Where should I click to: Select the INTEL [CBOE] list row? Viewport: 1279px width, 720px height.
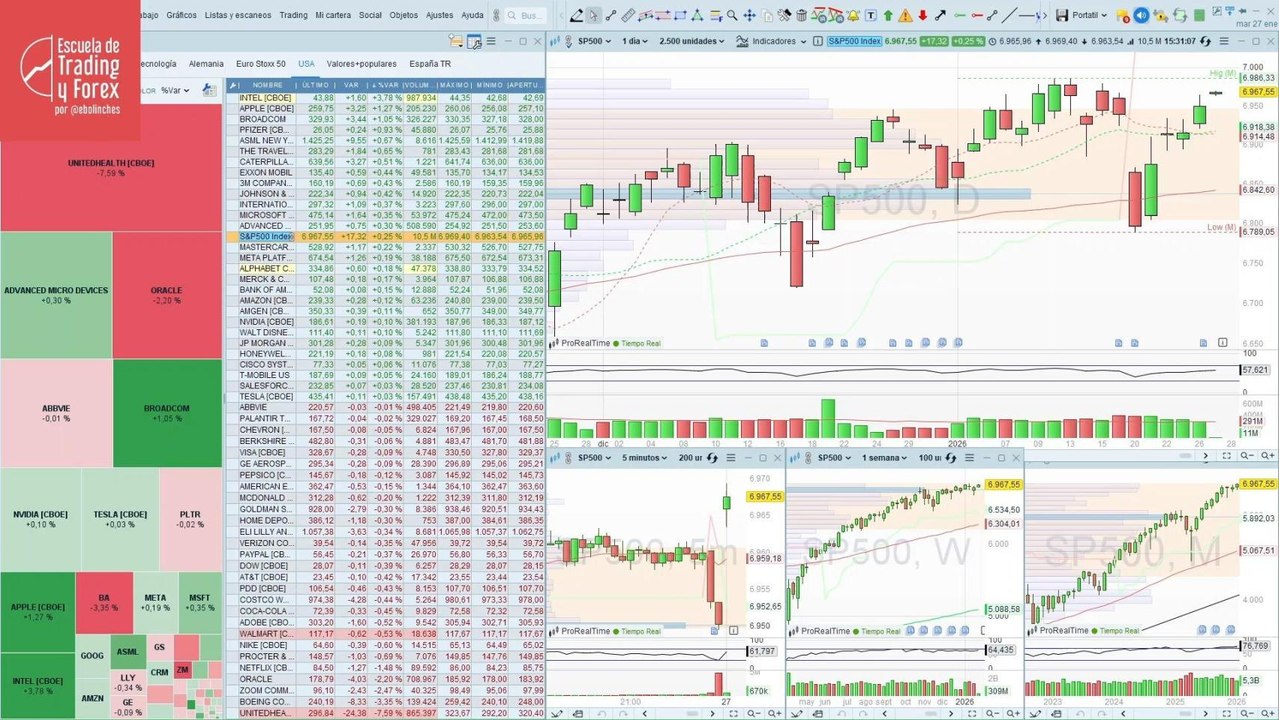[385, 97]
